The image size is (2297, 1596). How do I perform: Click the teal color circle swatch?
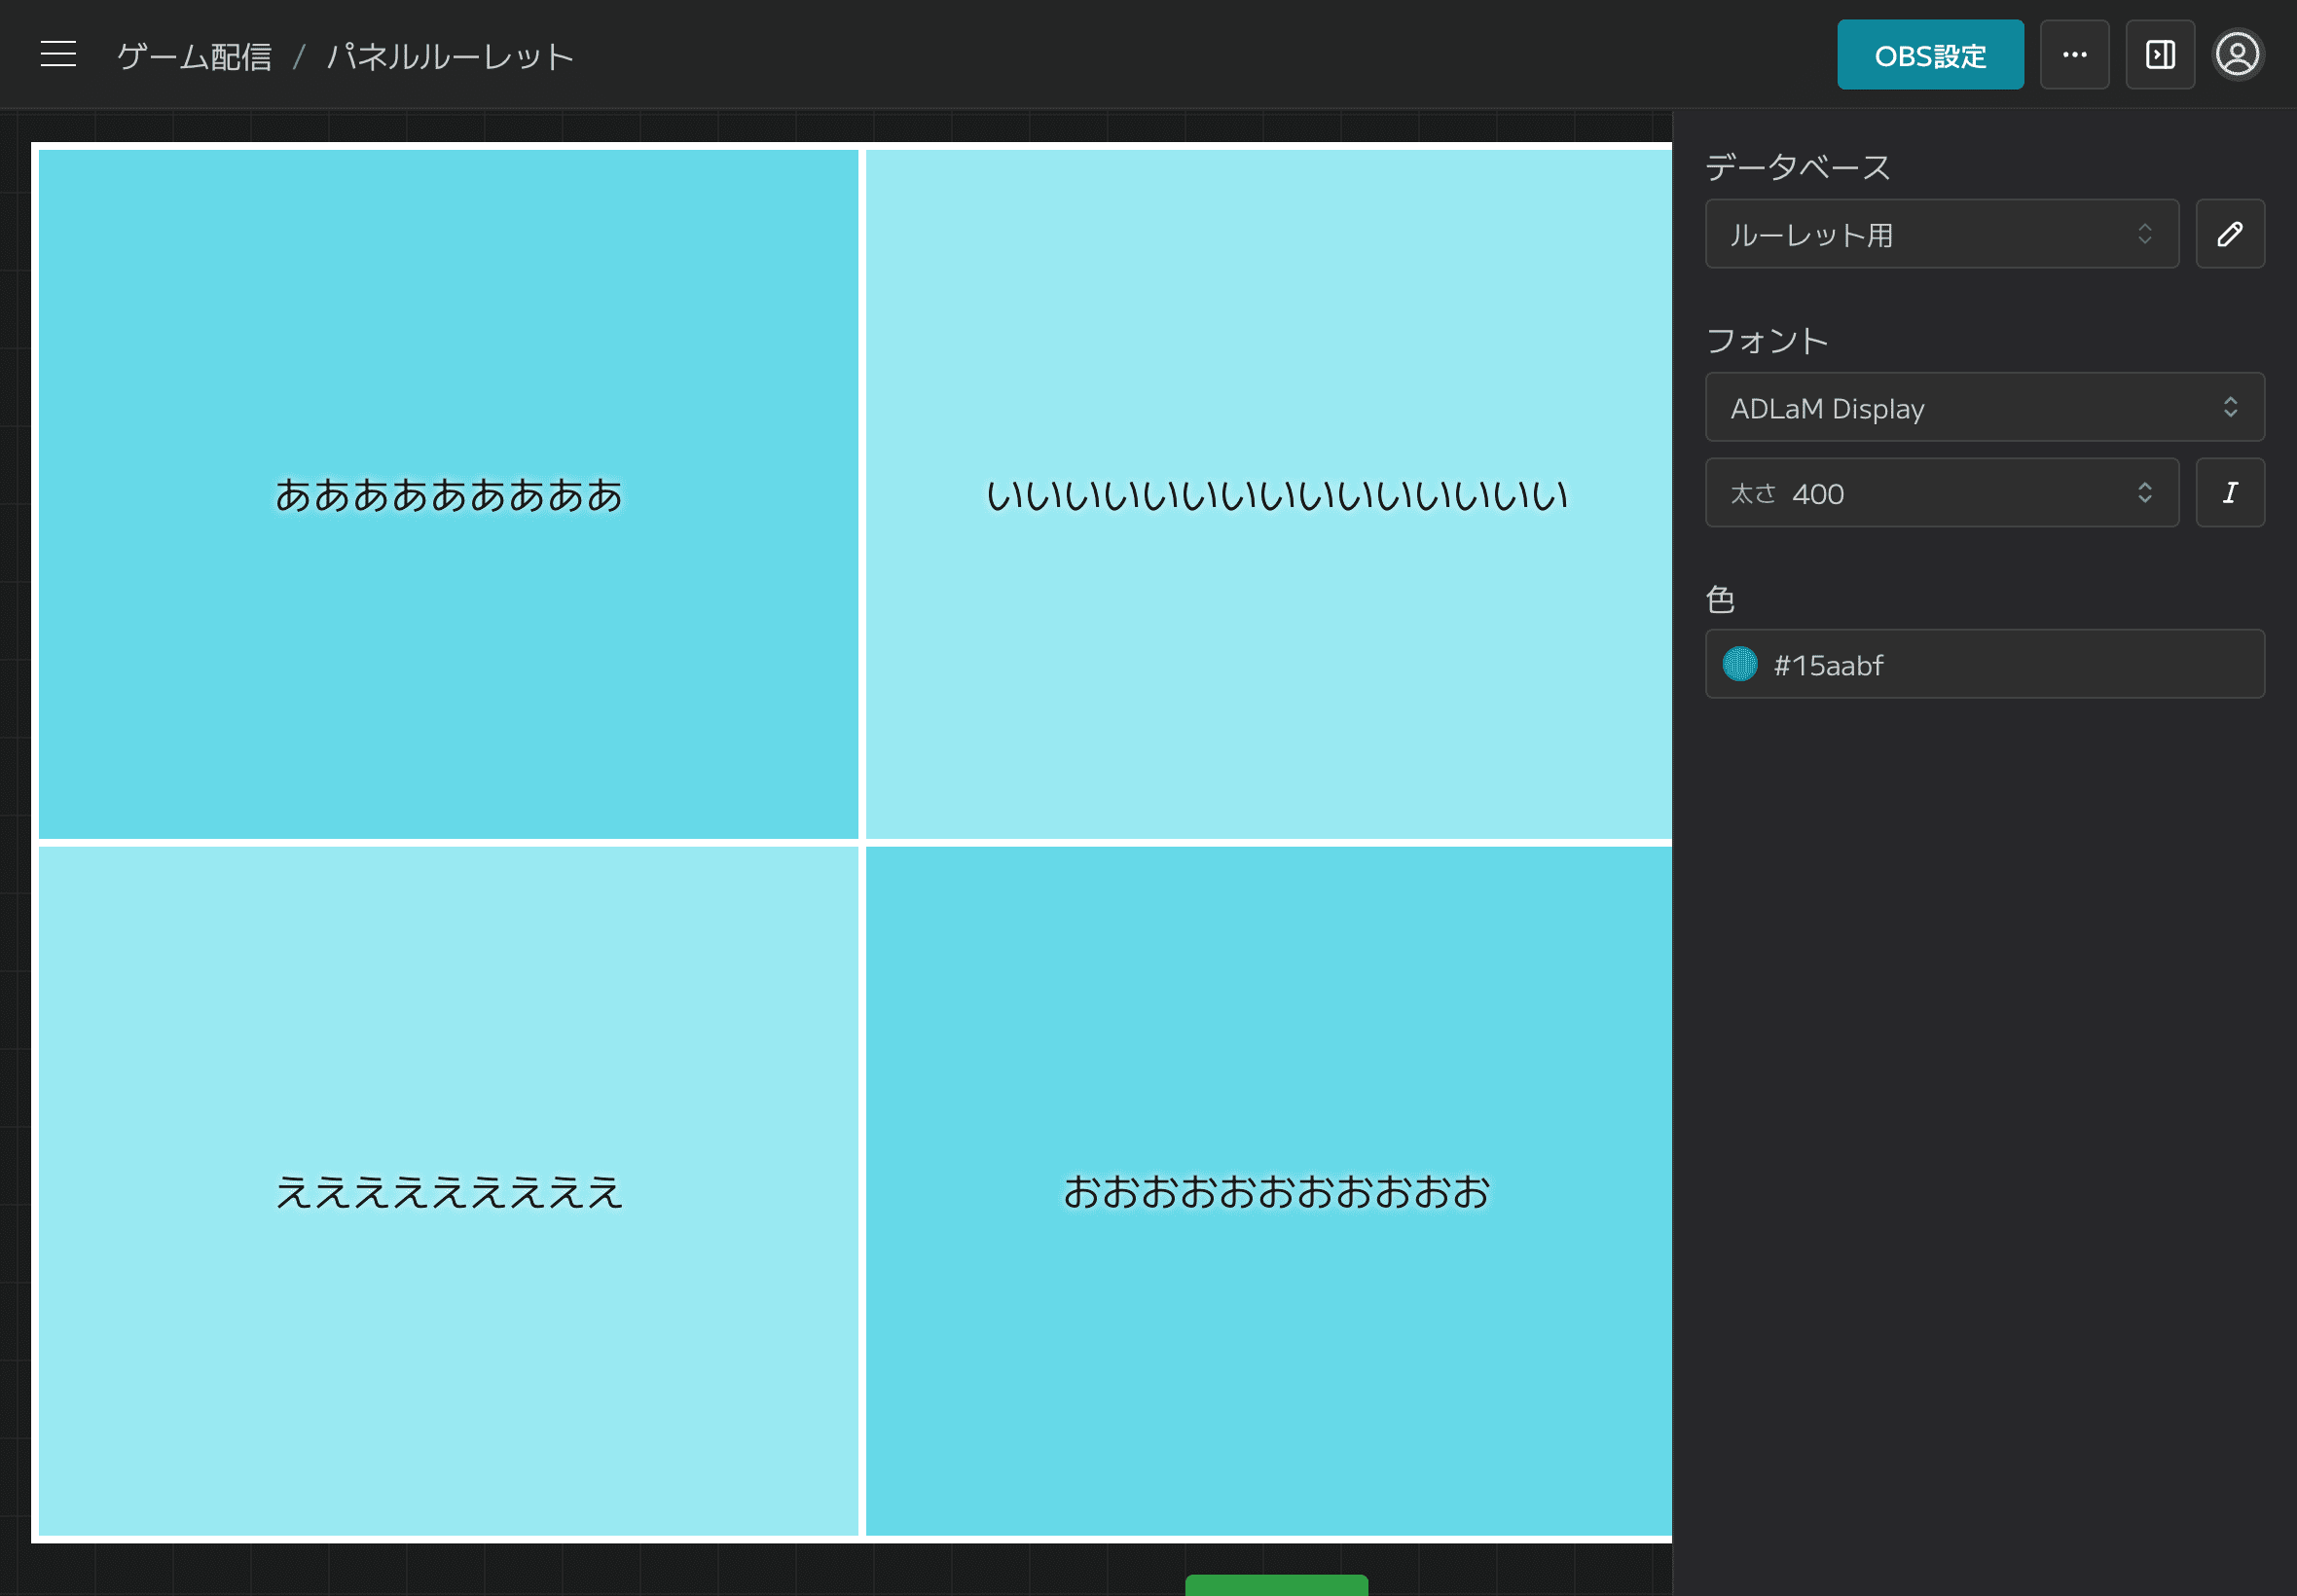pos(1740,664)
